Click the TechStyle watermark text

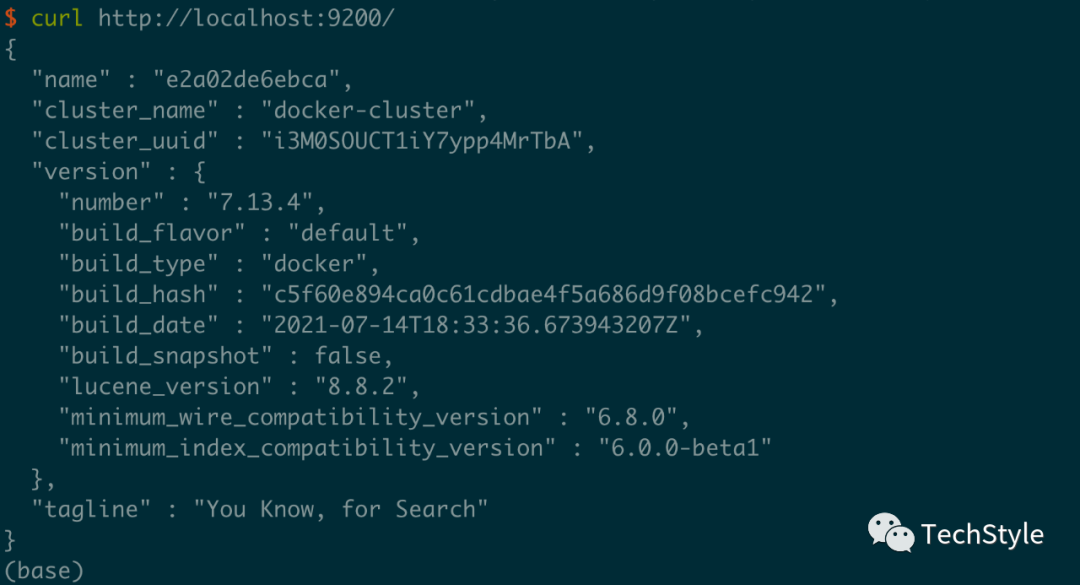[982, 534]
